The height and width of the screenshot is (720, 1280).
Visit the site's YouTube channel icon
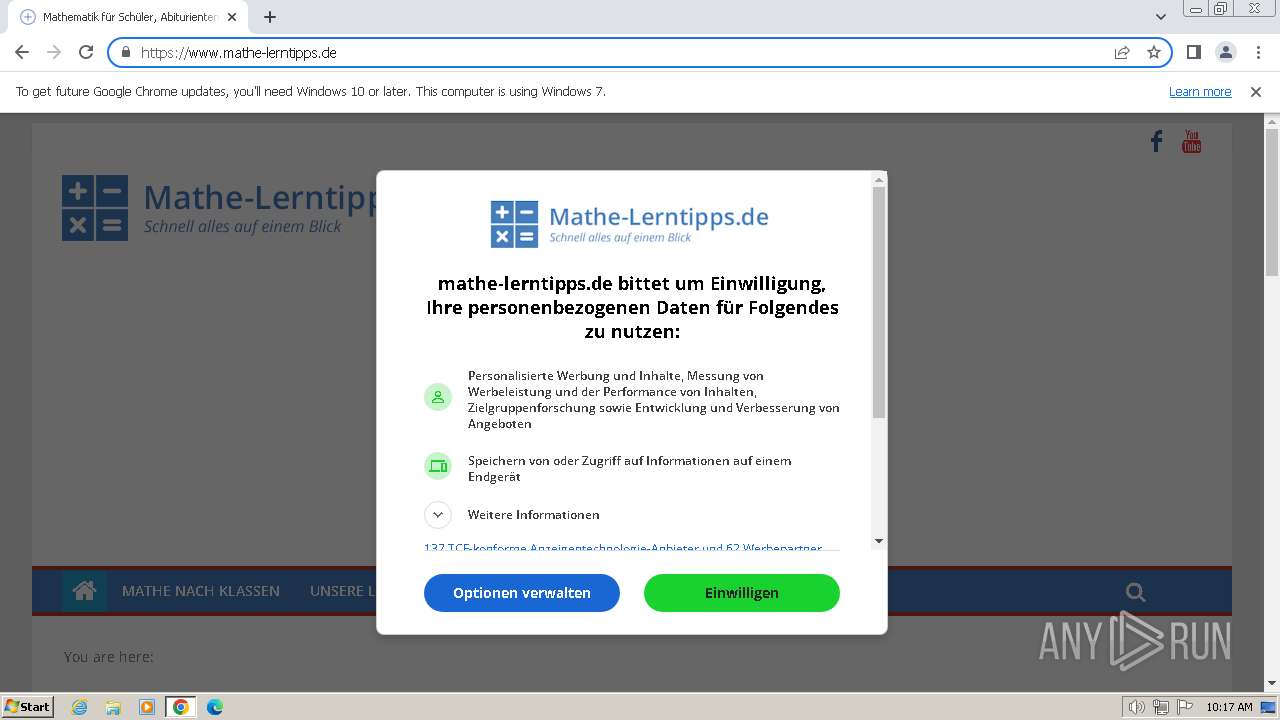[1191, 142]
